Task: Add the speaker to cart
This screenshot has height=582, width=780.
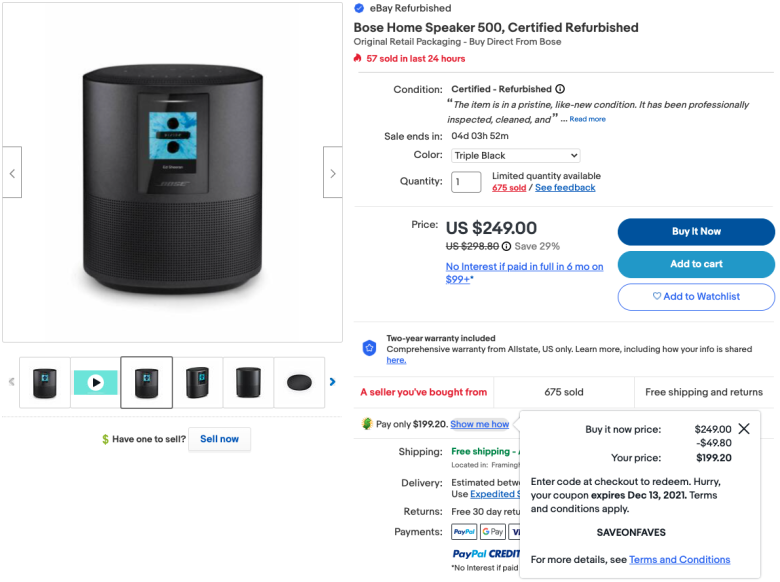Action: pos(696,264)
